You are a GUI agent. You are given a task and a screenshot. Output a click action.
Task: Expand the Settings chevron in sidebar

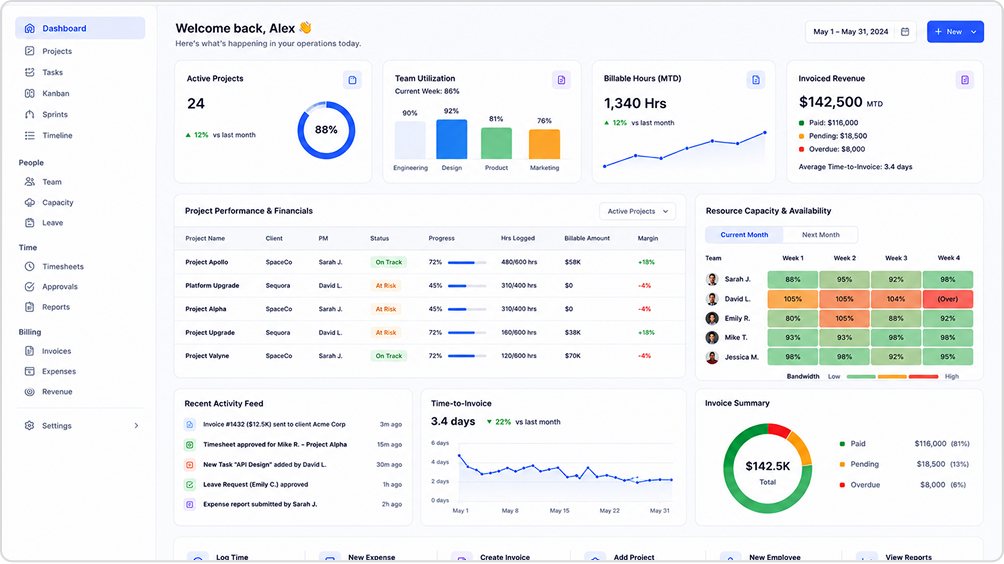pos(136,426)
